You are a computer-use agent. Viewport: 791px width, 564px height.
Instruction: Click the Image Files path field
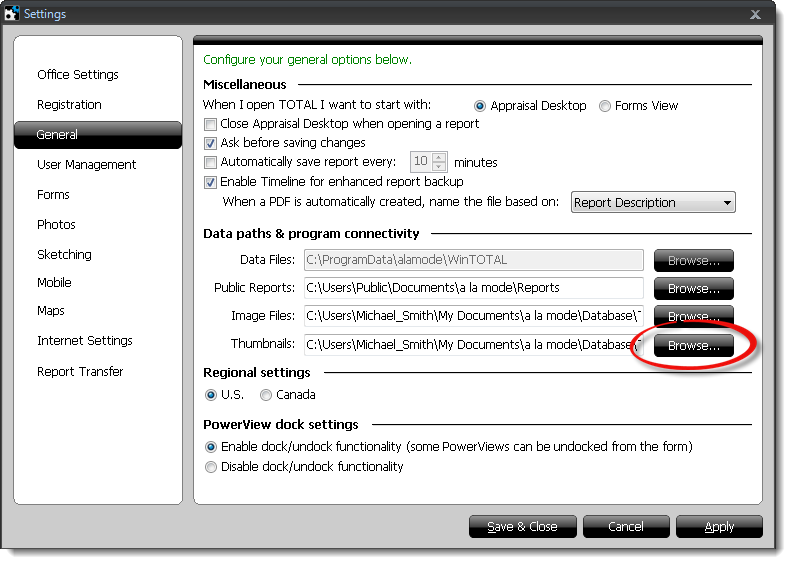tap(474, 316)
